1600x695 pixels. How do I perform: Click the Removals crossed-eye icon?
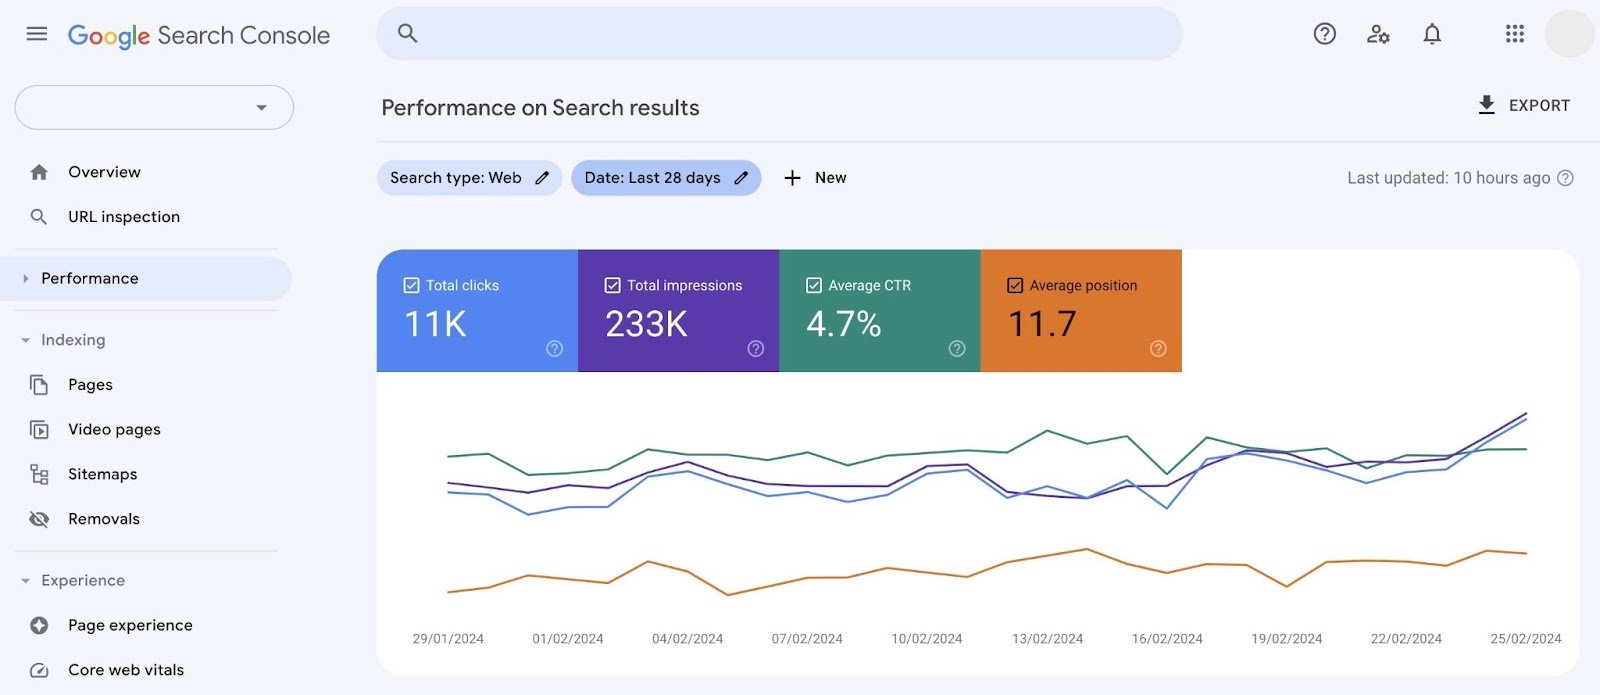point(39,519)
